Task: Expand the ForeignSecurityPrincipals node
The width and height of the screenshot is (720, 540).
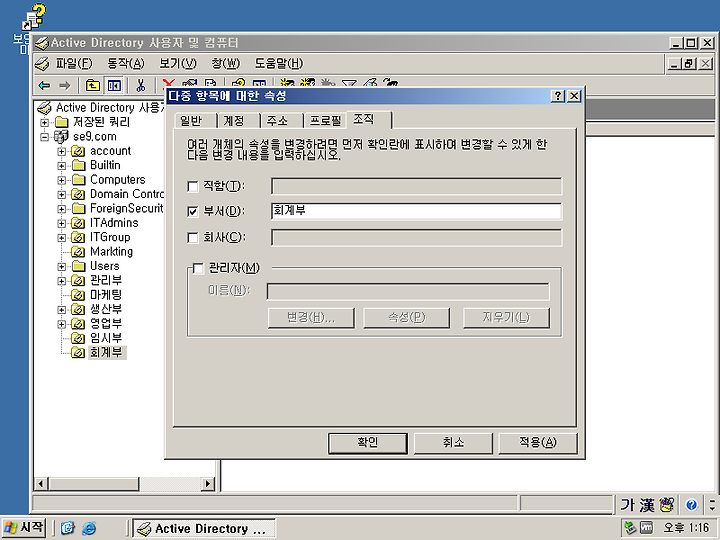Action: click(62, 209)
